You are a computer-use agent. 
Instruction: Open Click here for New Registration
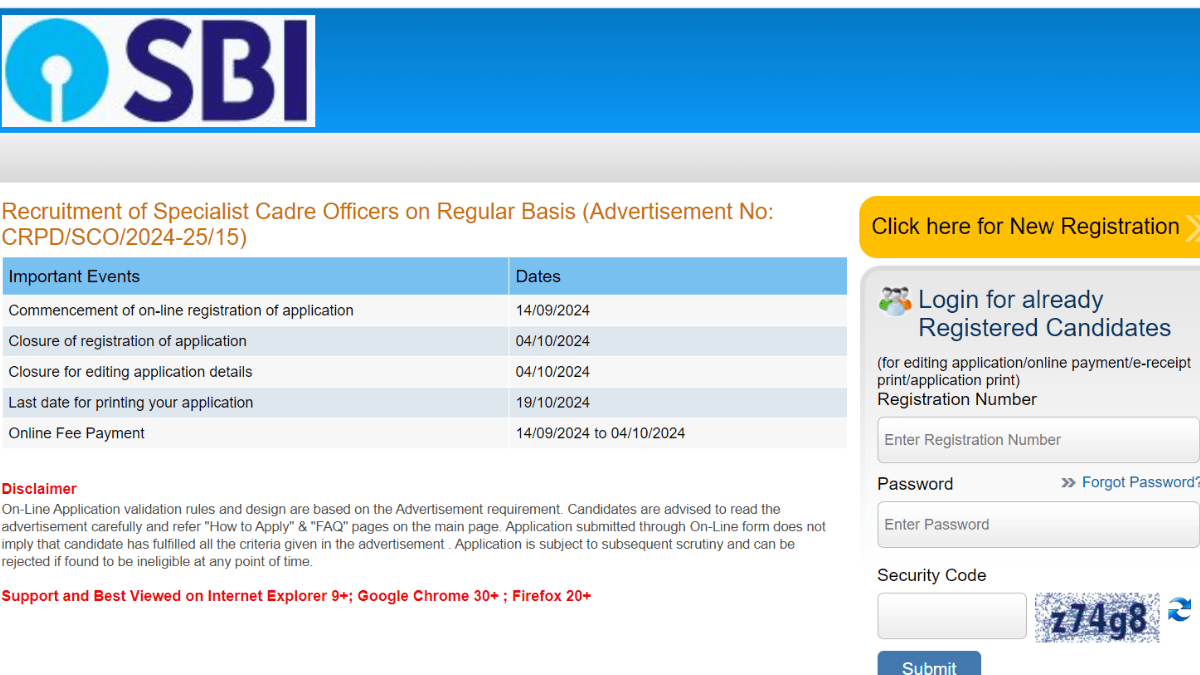coord(1030,227)
